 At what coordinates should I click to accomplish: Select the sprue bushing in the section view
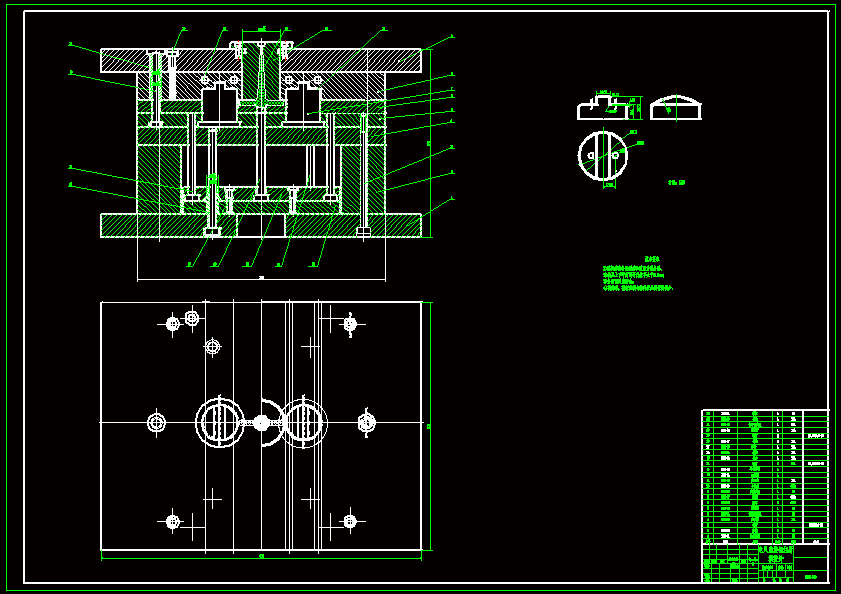[x=261, y=70]
